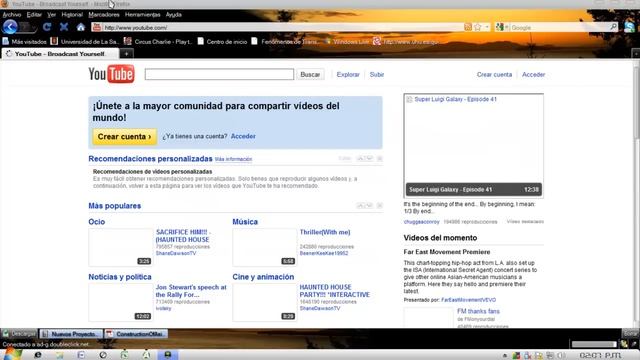Open the Circus Charlie bookmark
Image resolution: width=640 pixels, height=360 pixels.
158,42
